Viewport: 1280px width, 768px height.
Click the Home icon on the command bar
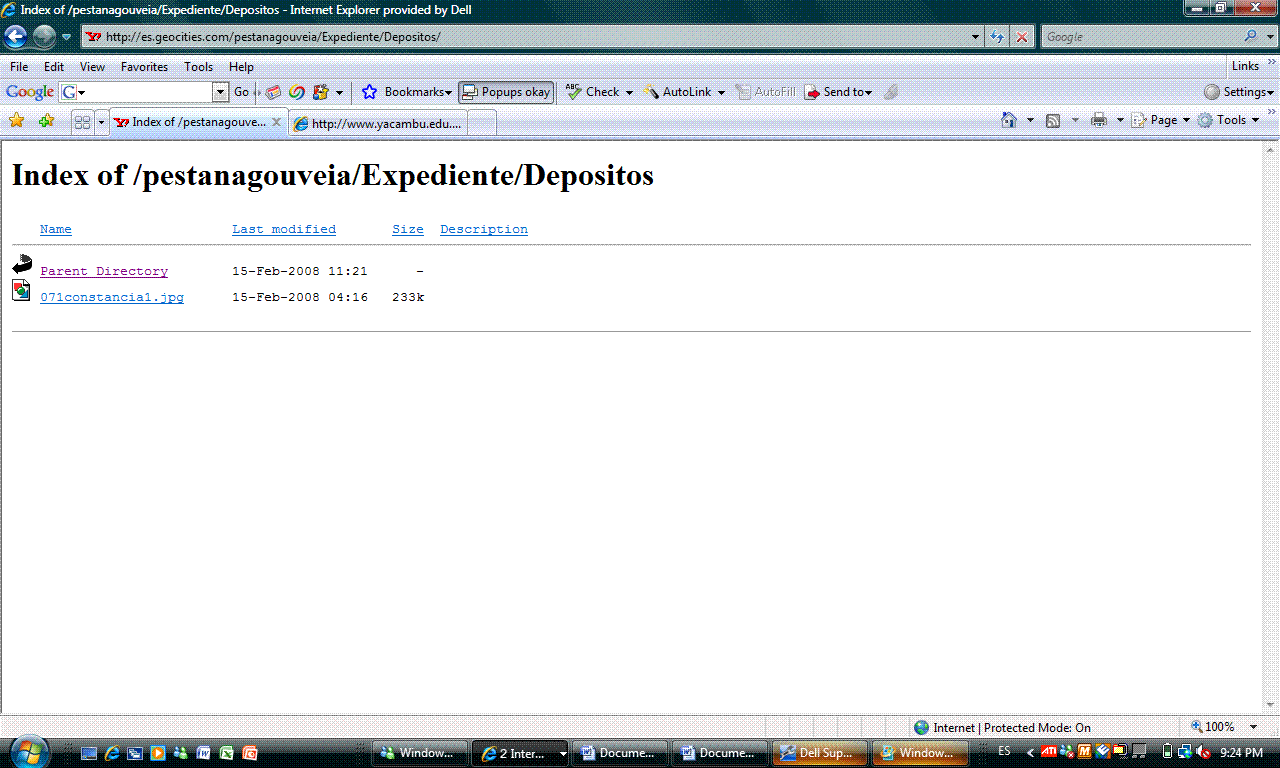pyautogui.click(x=1010, y=120)
